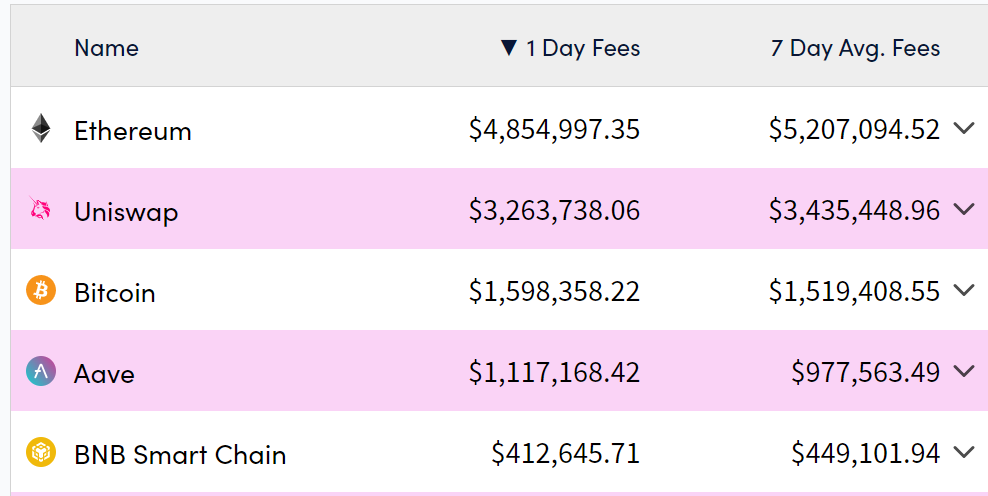Open the Bitcoin name link
Image resolution: width=988 pixels, height=496 pixels.
tap(115, 293)
